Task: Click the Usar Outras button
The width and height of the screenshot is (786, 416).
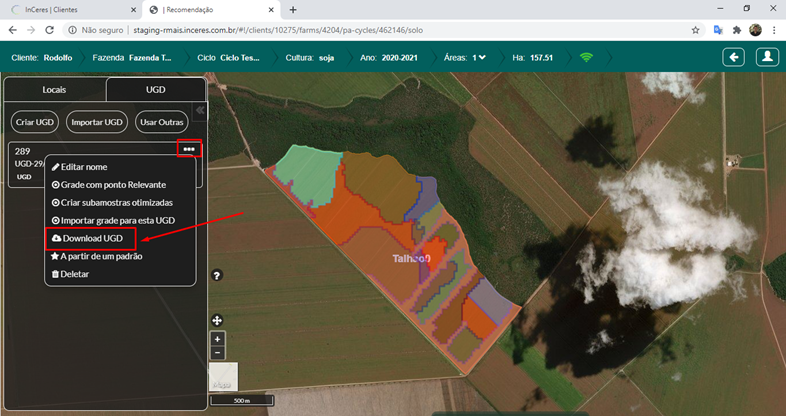Action: click(161, 122)
